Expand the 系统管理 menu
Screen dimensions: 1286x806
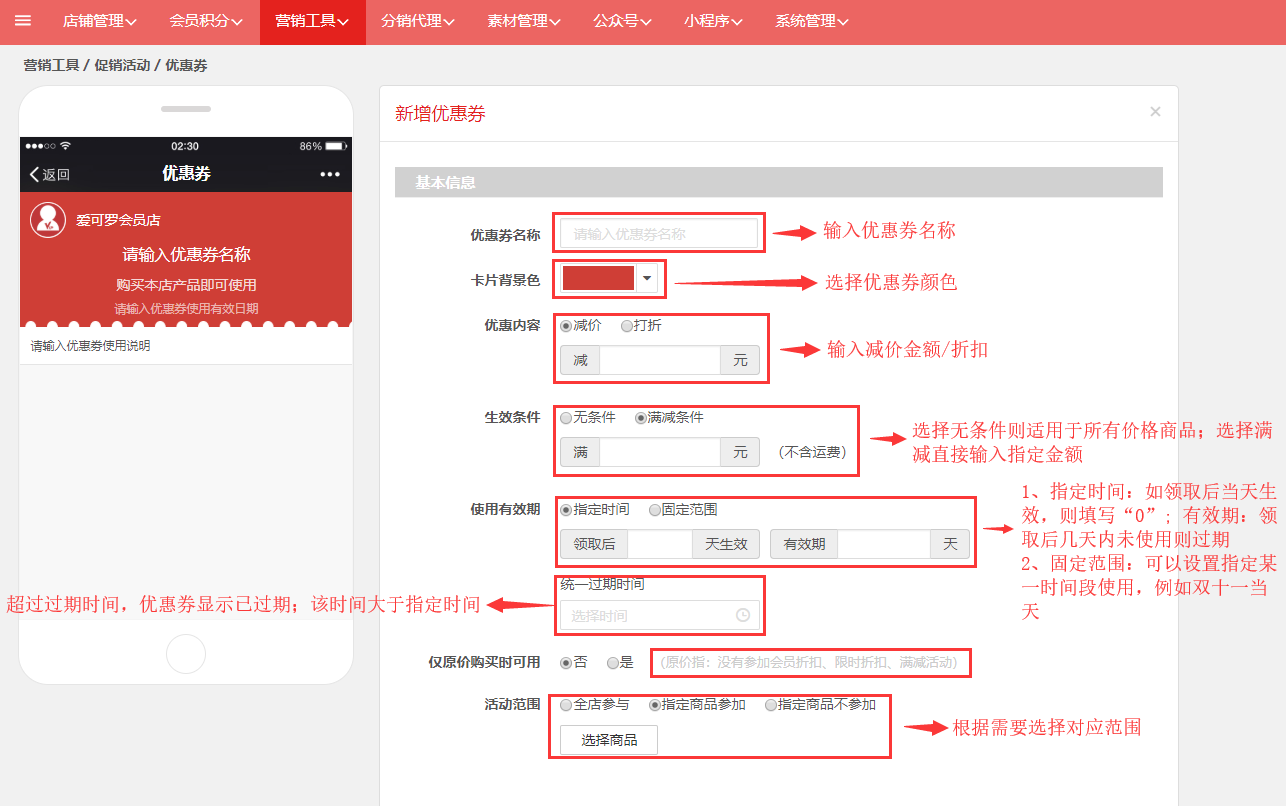tap(811, 21)
